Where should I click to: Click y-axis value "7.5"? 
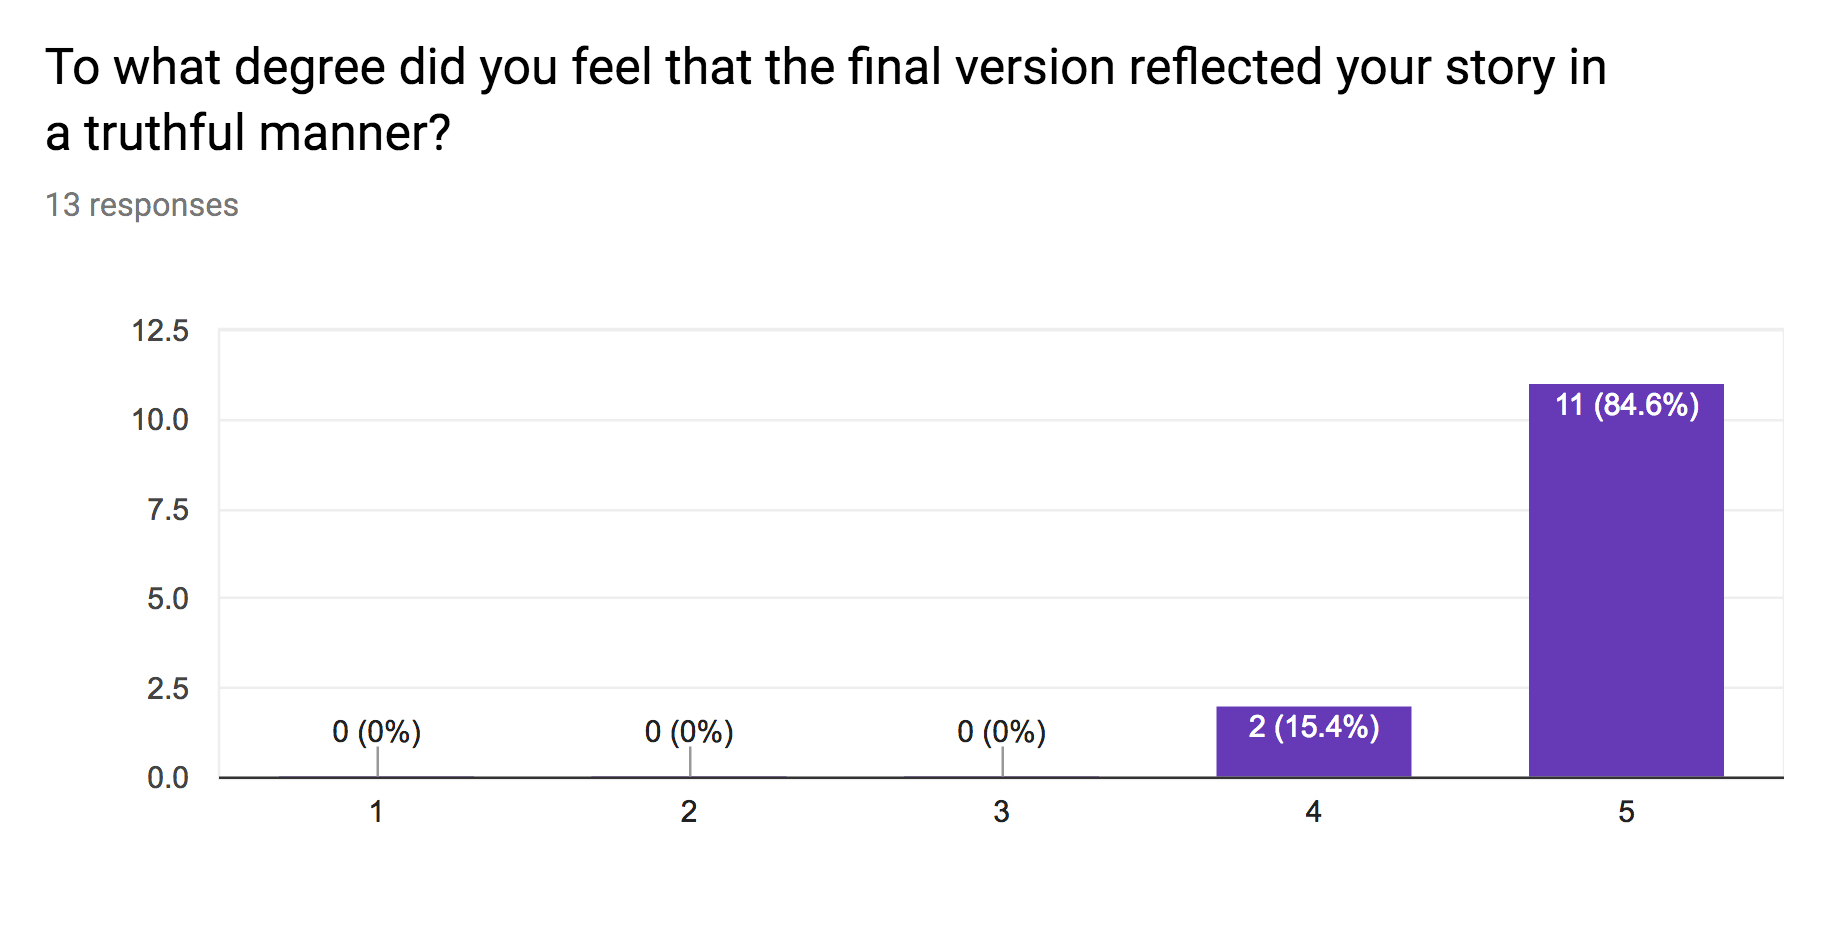pyautogui.click(x=167, y=510)
